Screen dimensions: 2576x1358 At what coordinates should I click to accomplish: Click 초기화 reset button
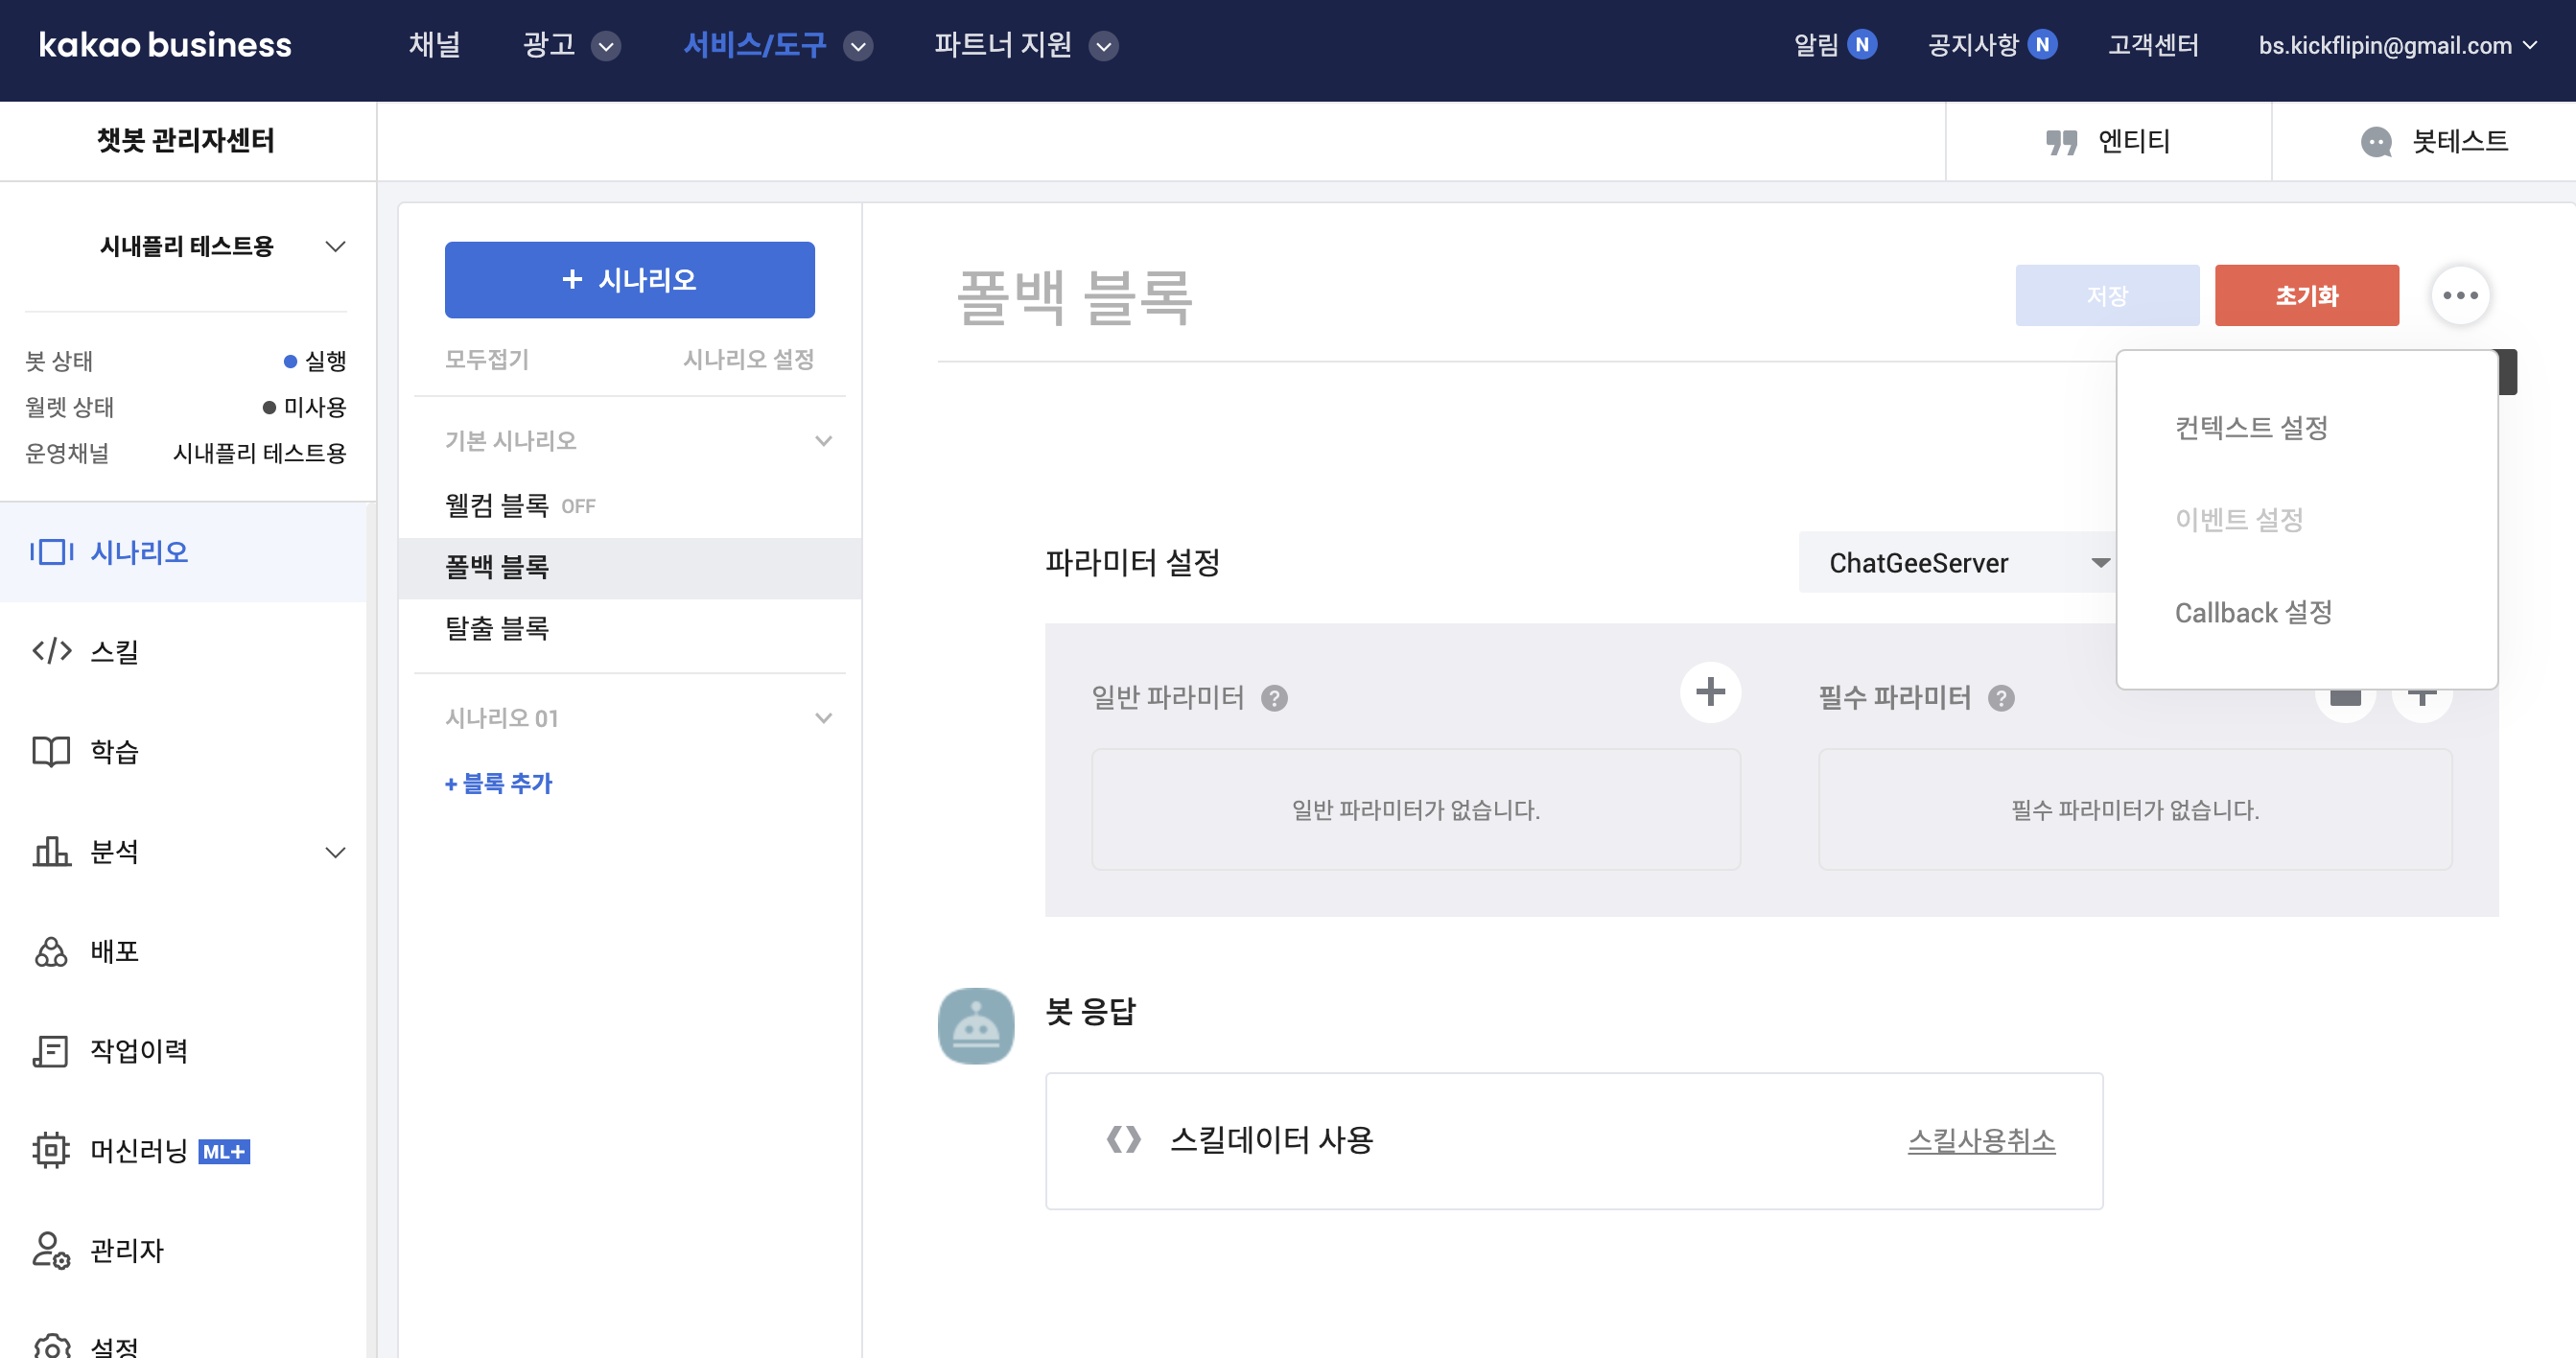(x=2306, y=294)
